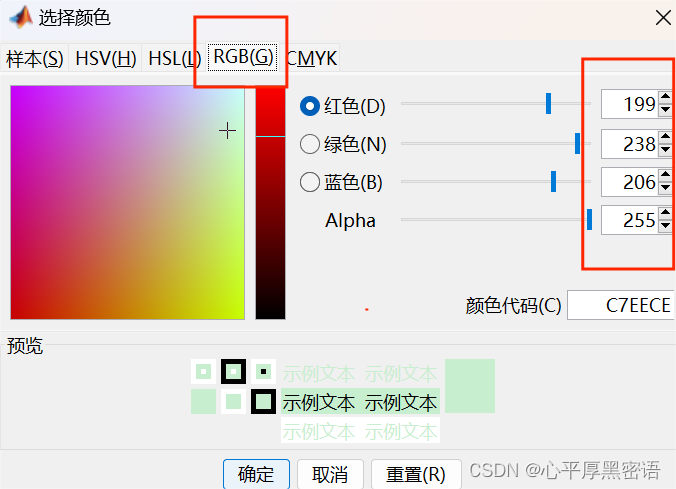The width and height of the screenshot is (676, 489).
Task: Switch to the 样本(S) tab
Action: pyautogui.click(x=34, y=58)
